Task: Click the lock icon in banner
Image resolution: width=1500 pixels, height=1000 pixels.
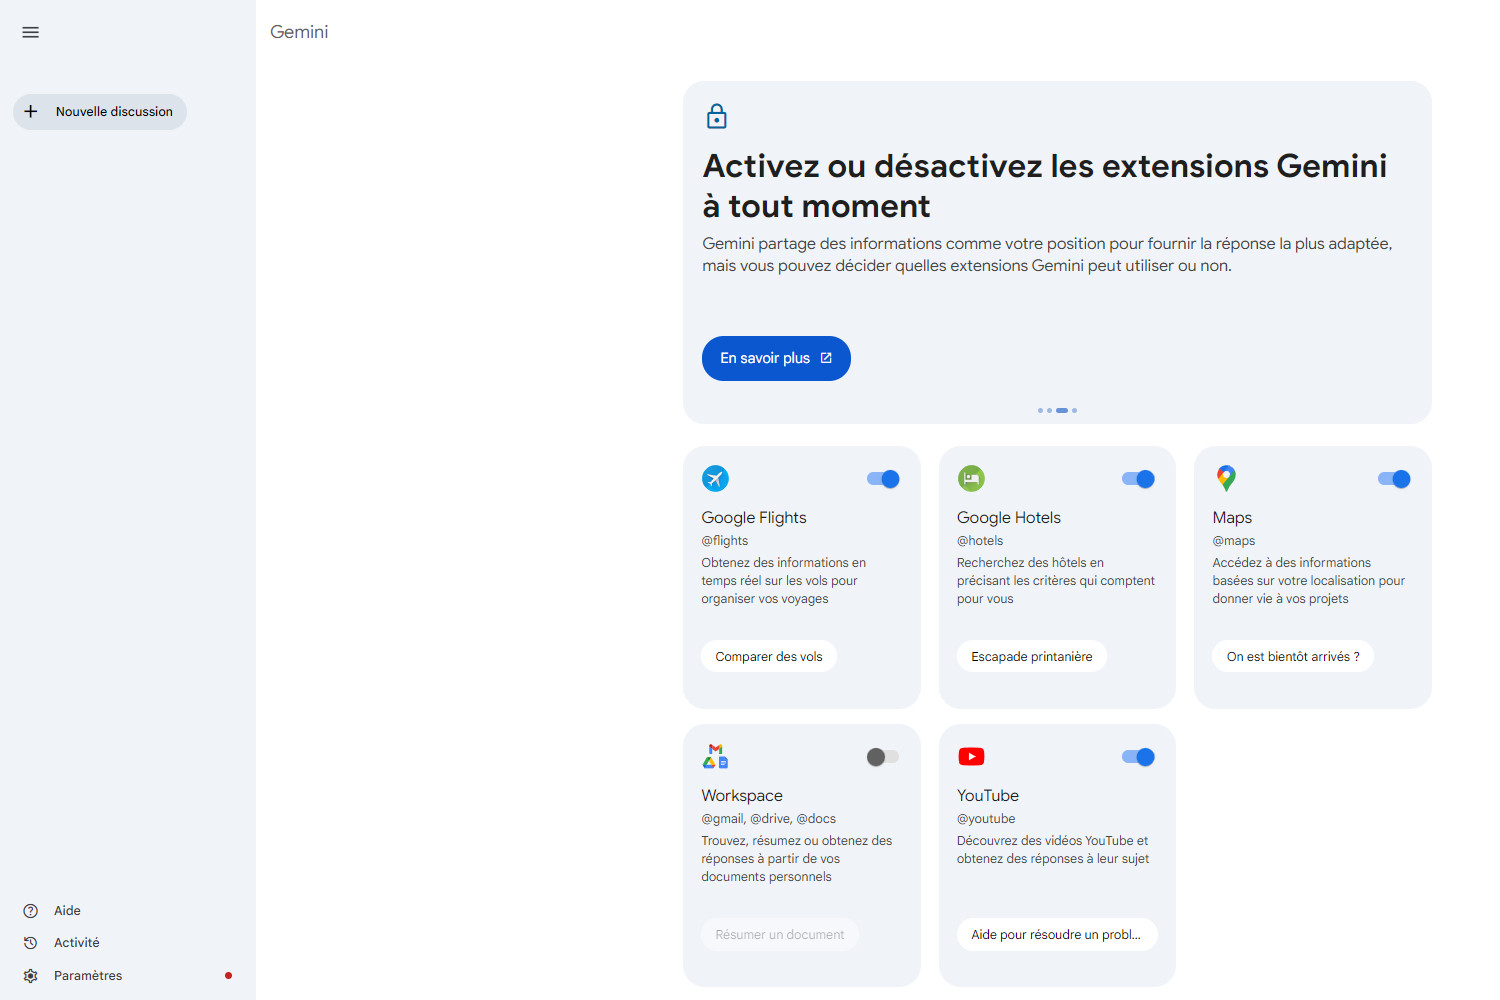Action: click(x=717, y=116)
